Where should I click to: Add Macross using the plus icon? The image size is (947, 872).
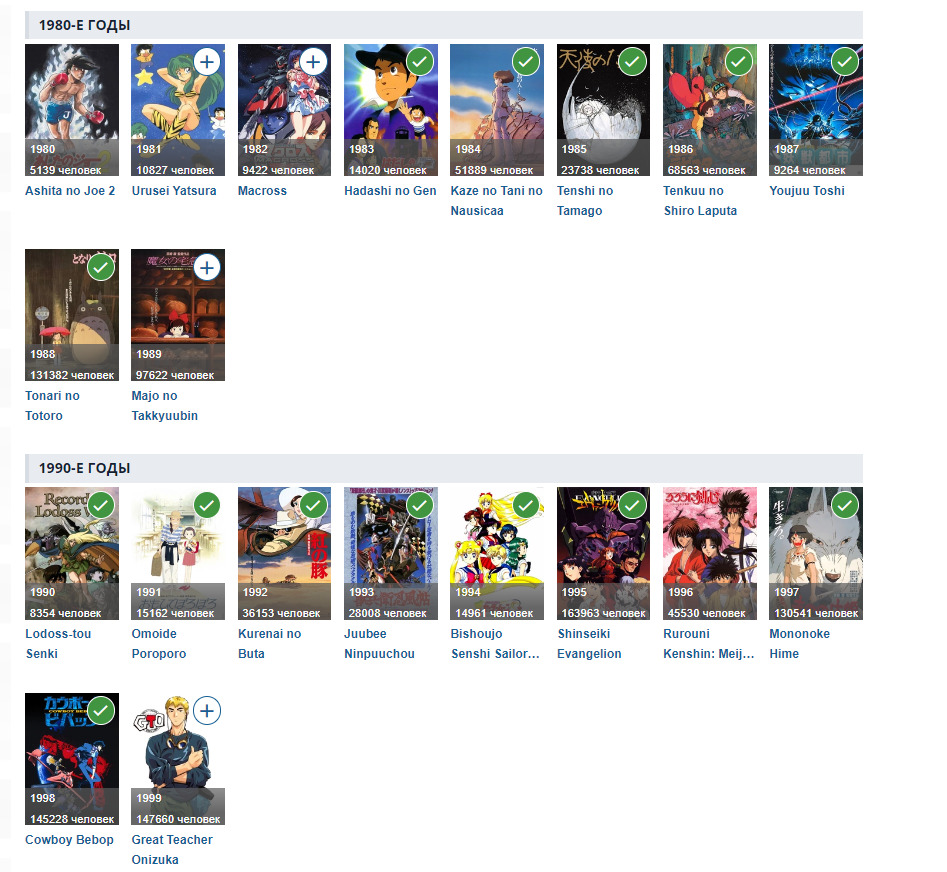pyautogui.click(x=313, y=62)
